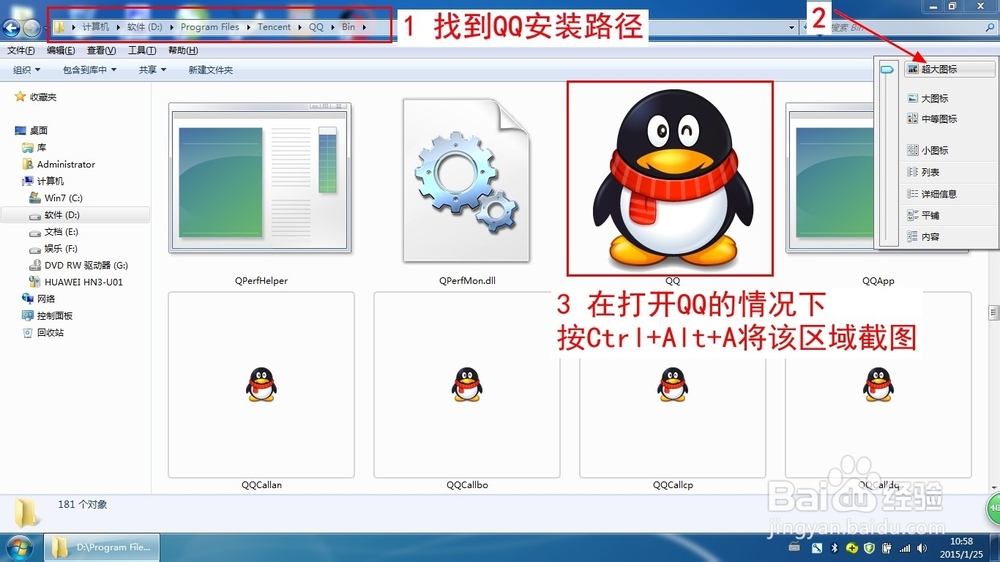Click the volume speaker tray icon
Viewport: 1000px width, 562px height.
(922, 548)
